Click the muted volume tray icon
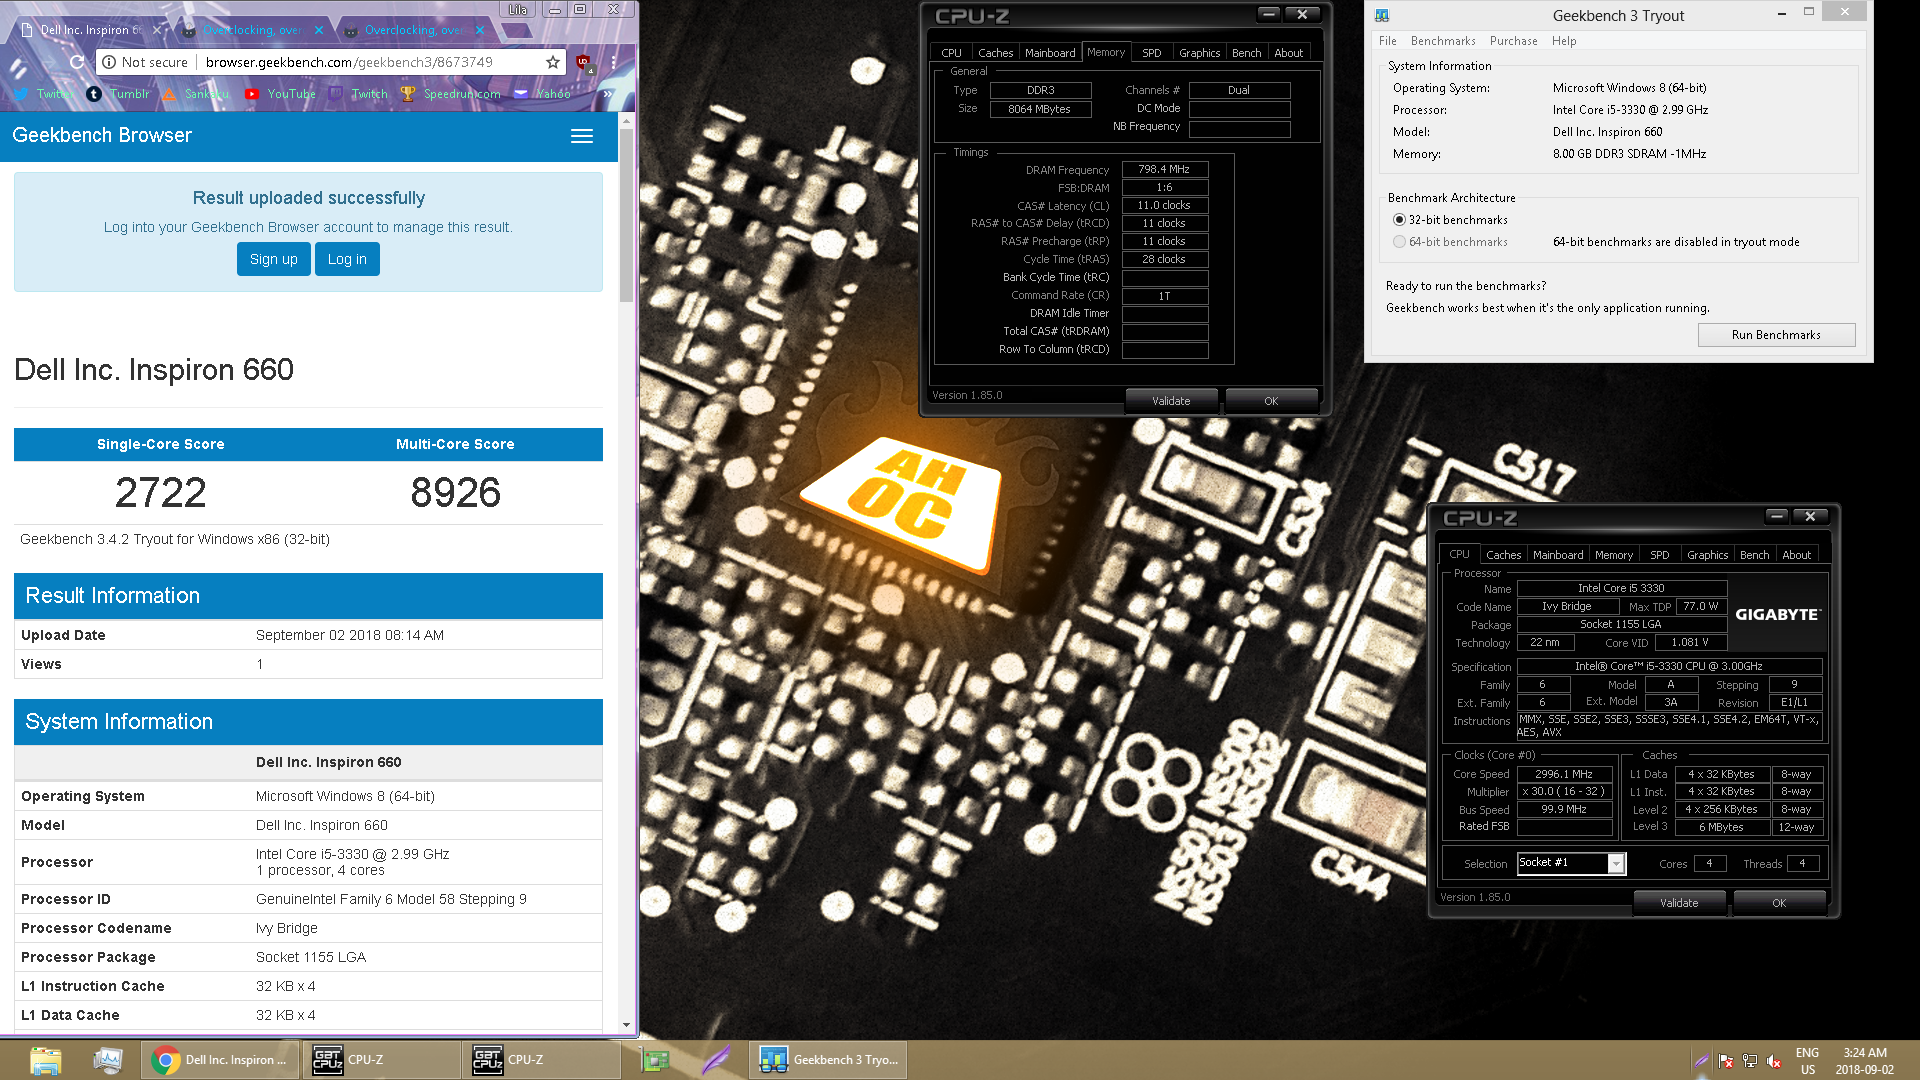The height and width of the screenshot is (1080, 1920). click(x=1774, y=1061)
